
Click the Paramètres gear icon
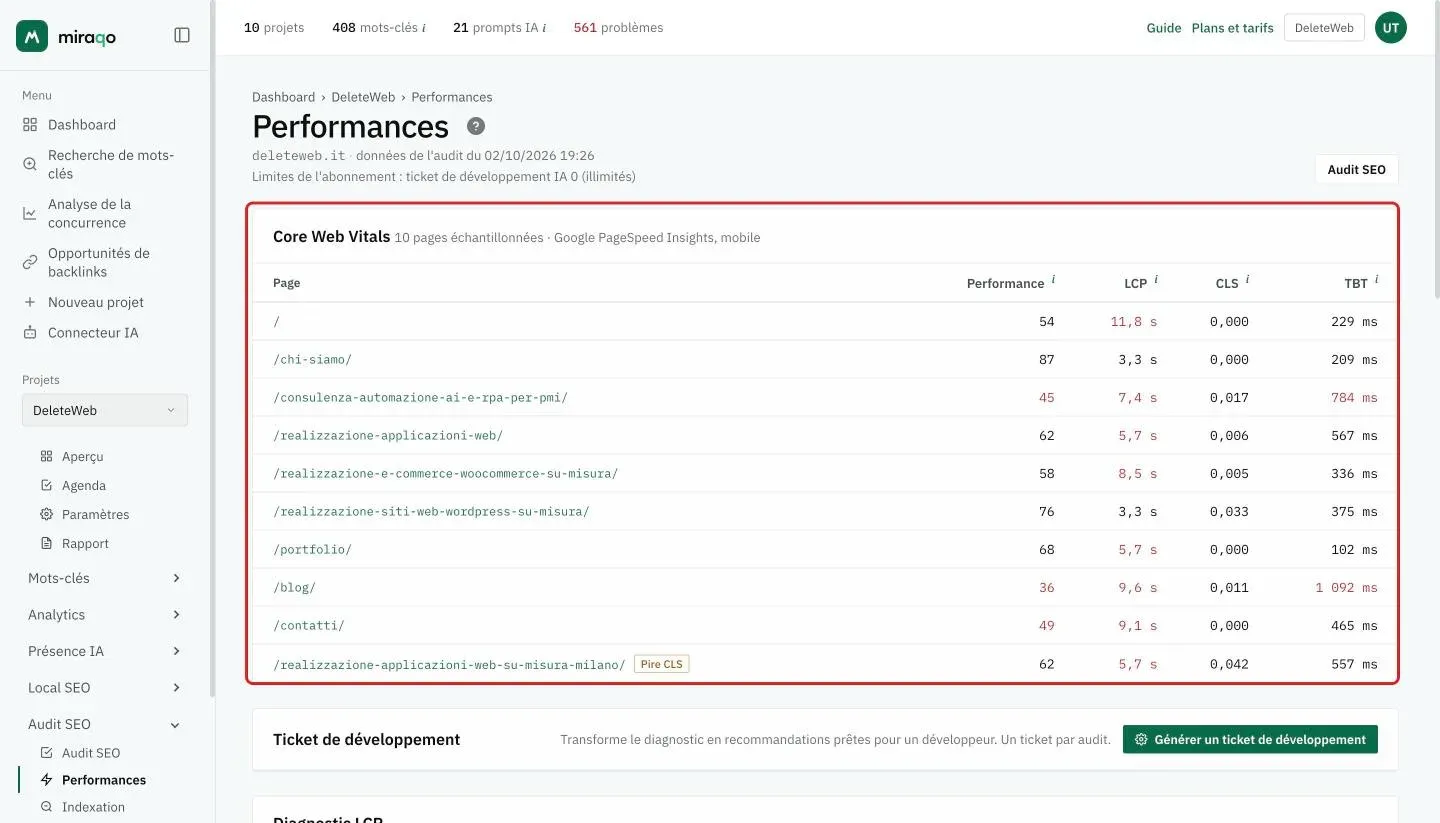click(46, 515)
